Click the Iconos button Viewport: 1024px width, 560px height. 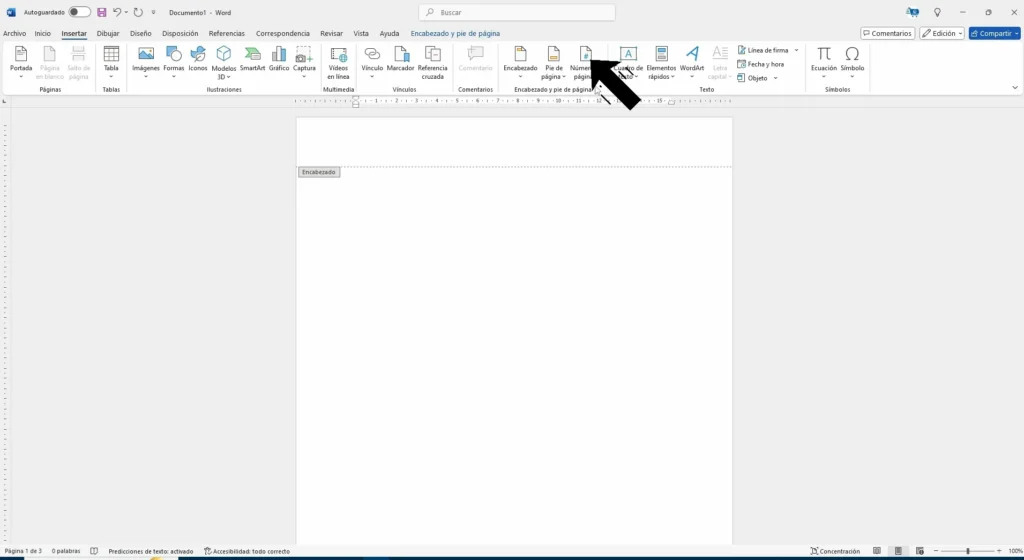tap(198, 59)
